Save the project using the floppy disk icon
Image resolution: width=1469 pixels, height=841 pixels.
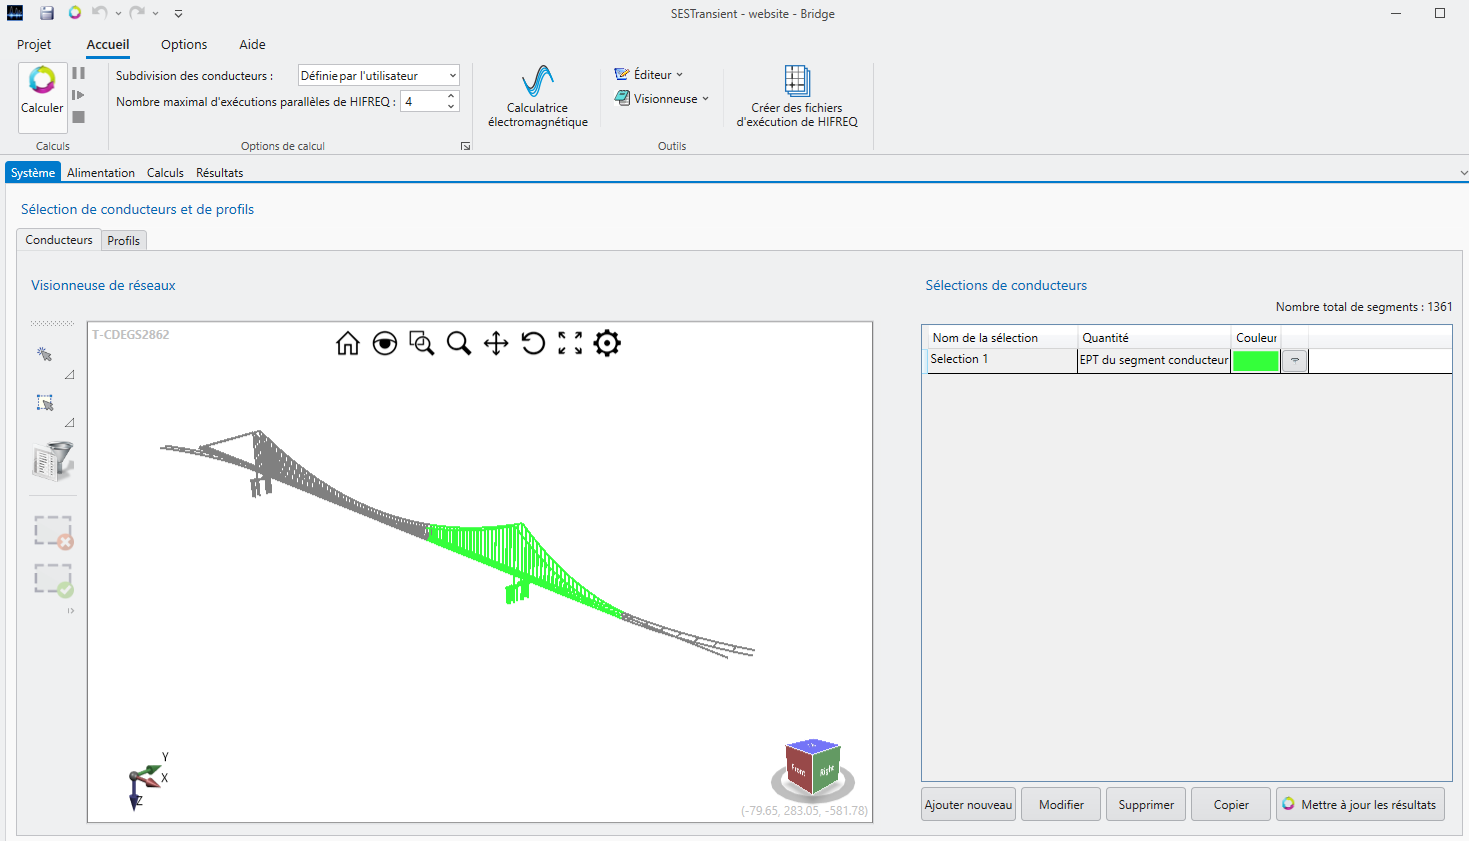coord(47,13)
